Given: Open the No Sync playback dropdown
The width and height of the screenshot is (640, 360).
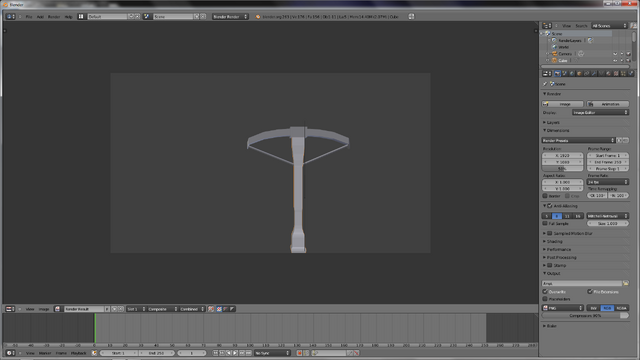Looking at the screenshot, I should pyautogui.click(x=272, y=353).
